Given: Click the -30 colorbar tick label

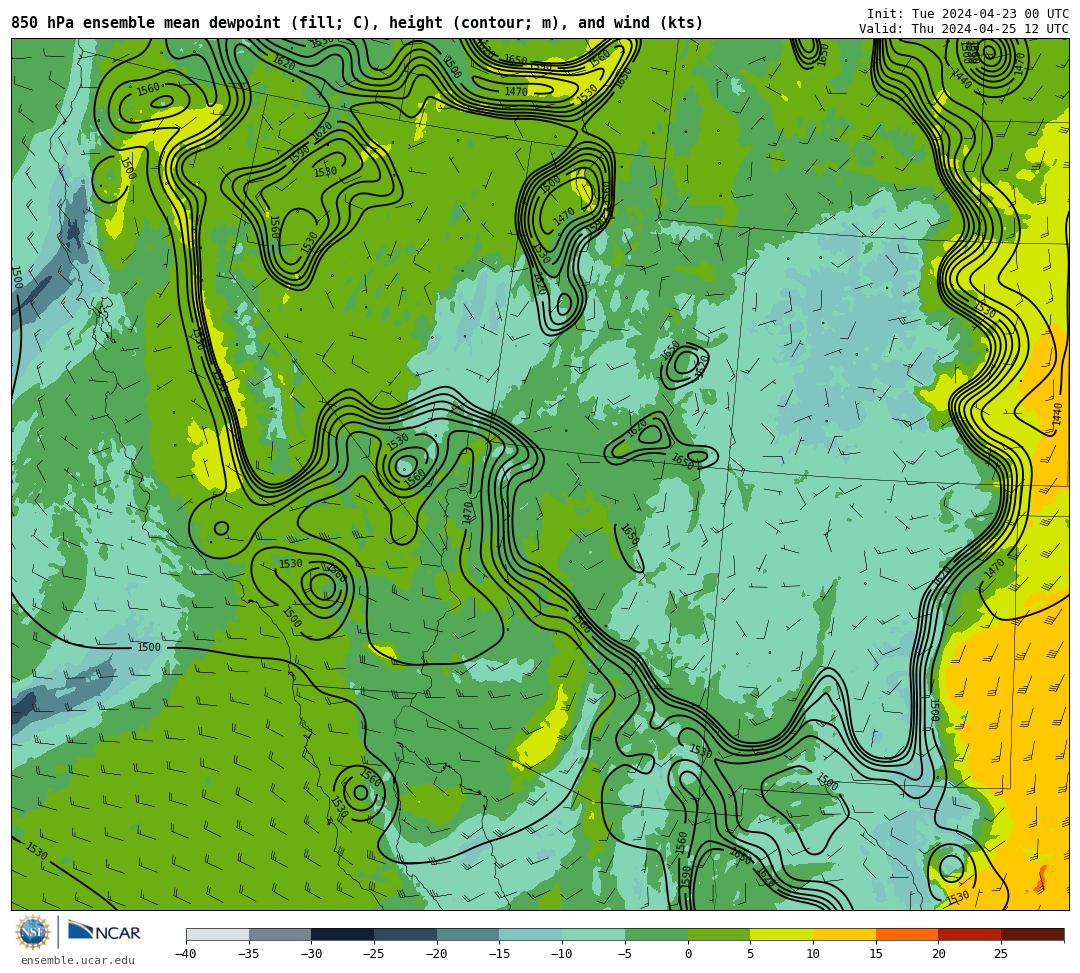Looking at the screenshot, I should 311,954.
